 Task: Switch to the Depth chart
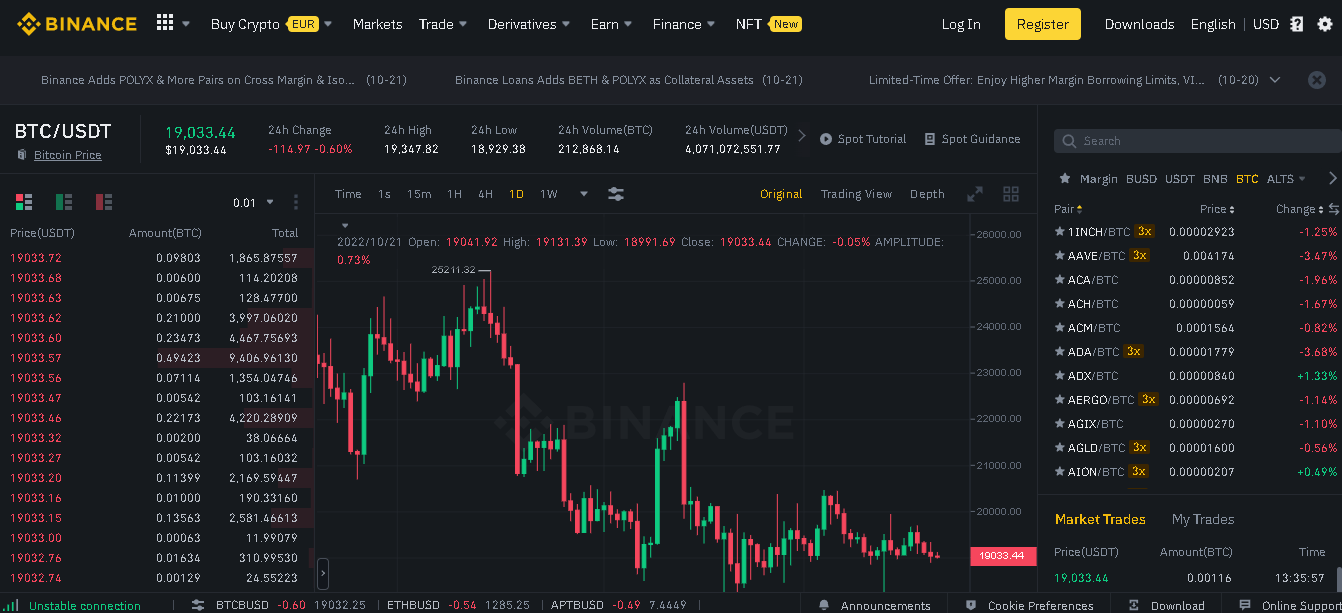927,194
